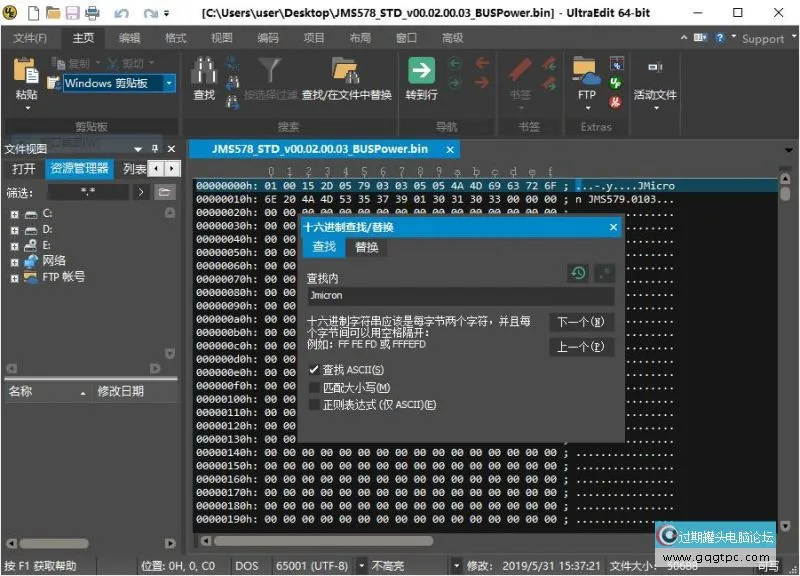Open the FTP tool in Extras
This screenshot has height=576, width=800.
click(x=586, y=72)
